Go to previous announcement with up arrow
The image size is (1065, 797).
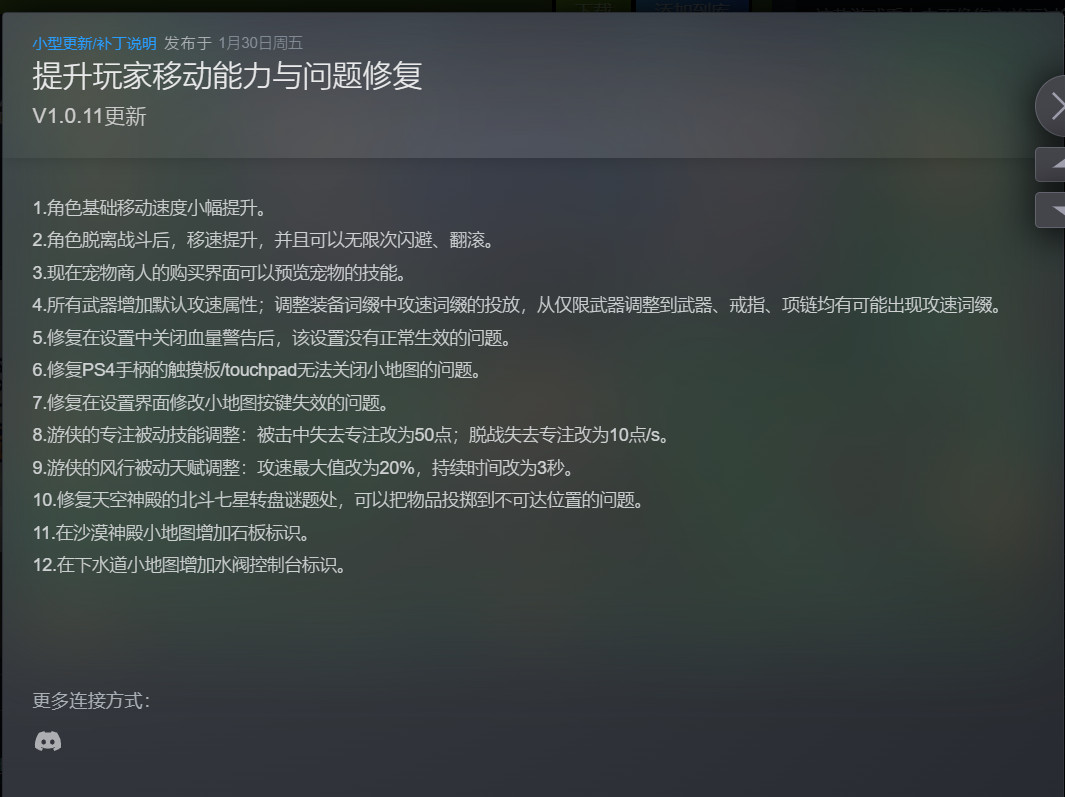(x=1052, y=164)
